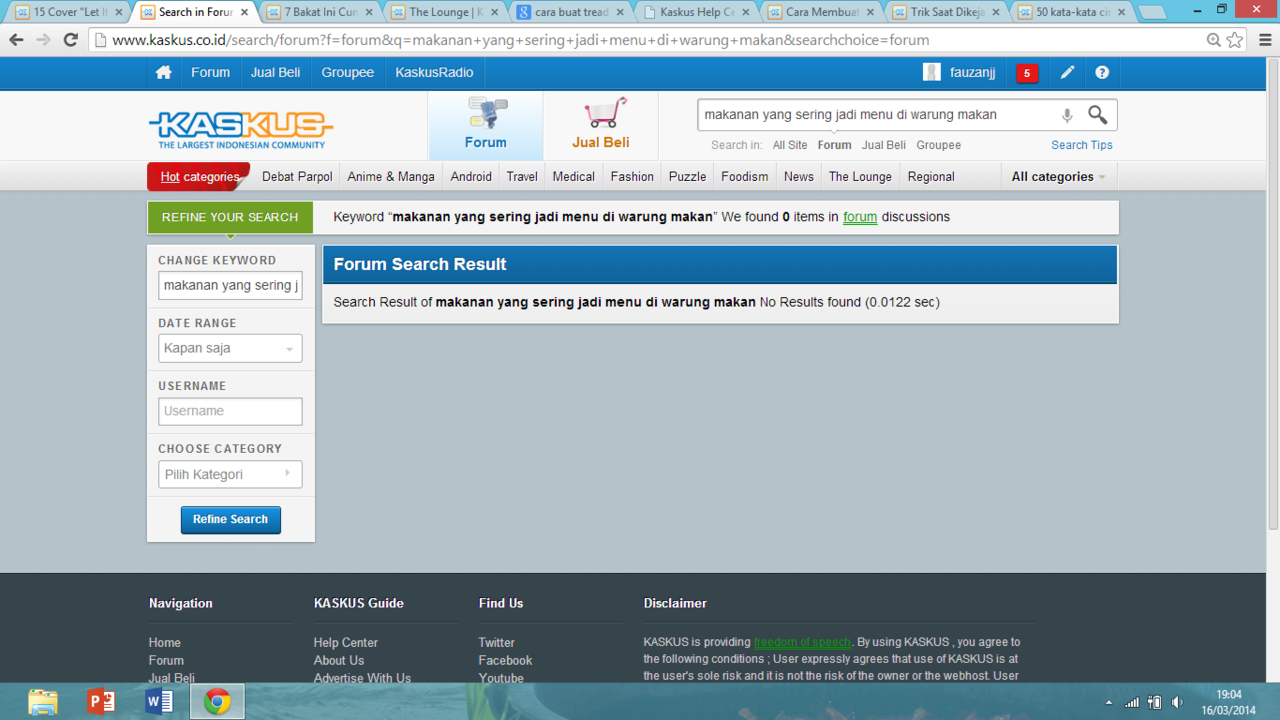This screenshot has height=720, width=1280.
Task: Go back with browser back arrow
Action: pos(16,40)
